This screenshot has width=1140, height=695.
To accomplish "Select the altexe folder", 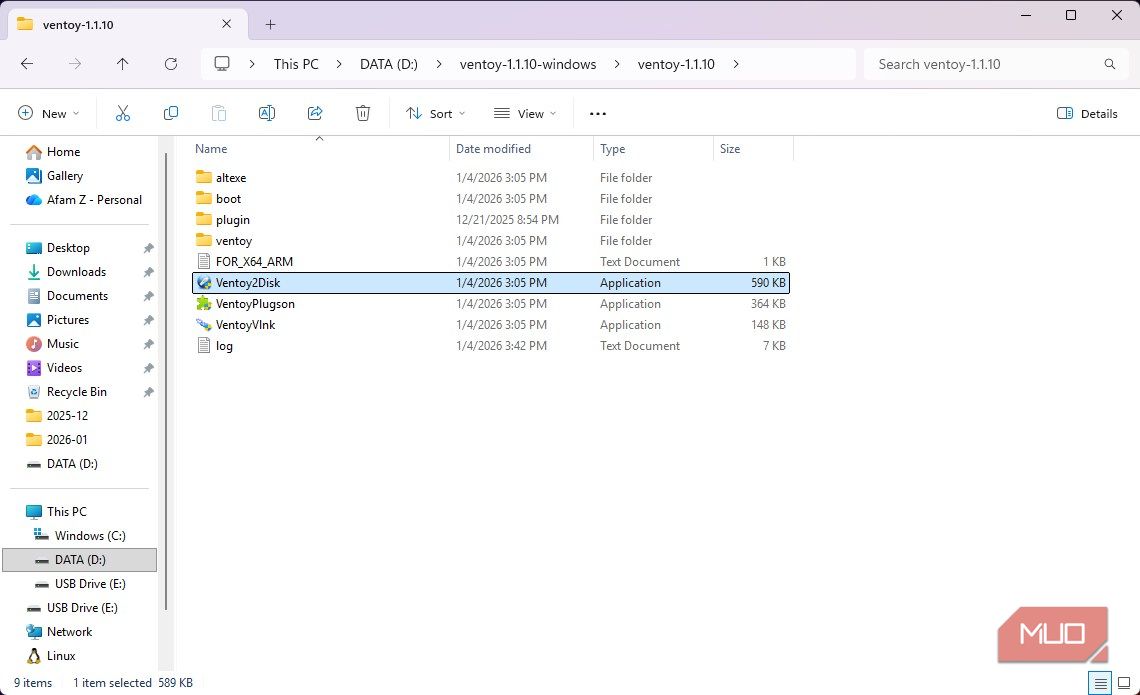I will coord(491,177).
